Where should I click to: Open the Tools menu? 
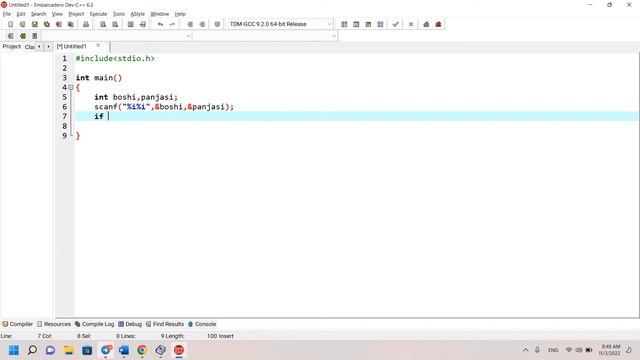[119, 14]
